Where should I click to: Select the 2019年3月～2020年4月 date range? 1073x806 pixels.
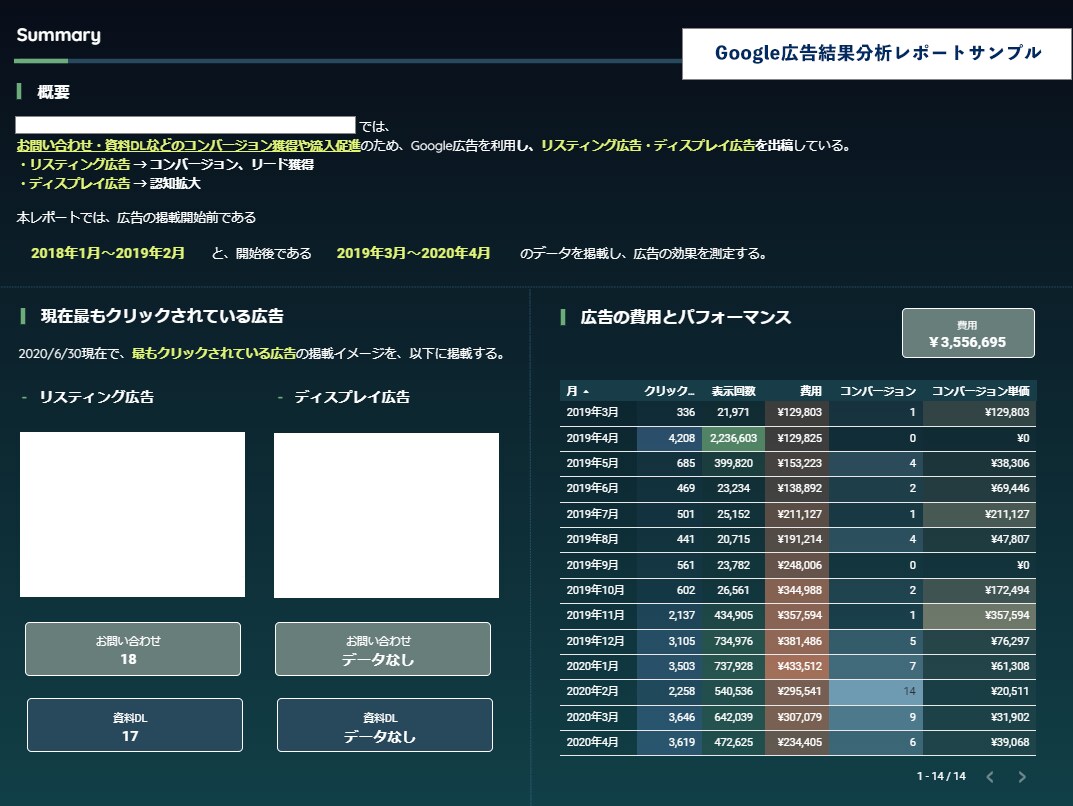(413, 253)
